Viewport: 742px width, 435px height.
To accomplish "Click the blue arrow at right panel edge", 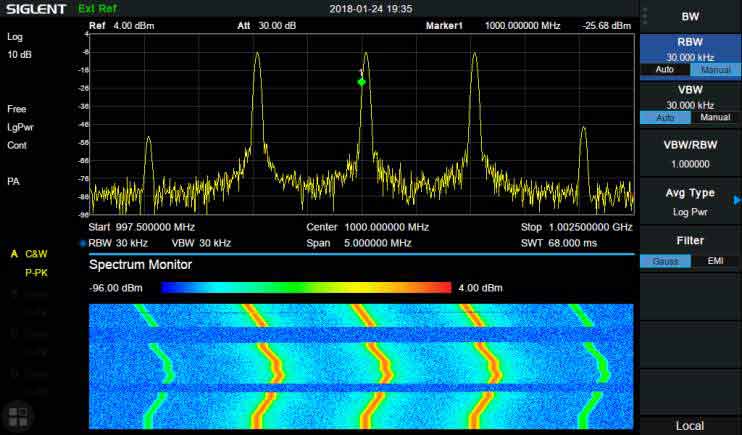I will point(737,200).
